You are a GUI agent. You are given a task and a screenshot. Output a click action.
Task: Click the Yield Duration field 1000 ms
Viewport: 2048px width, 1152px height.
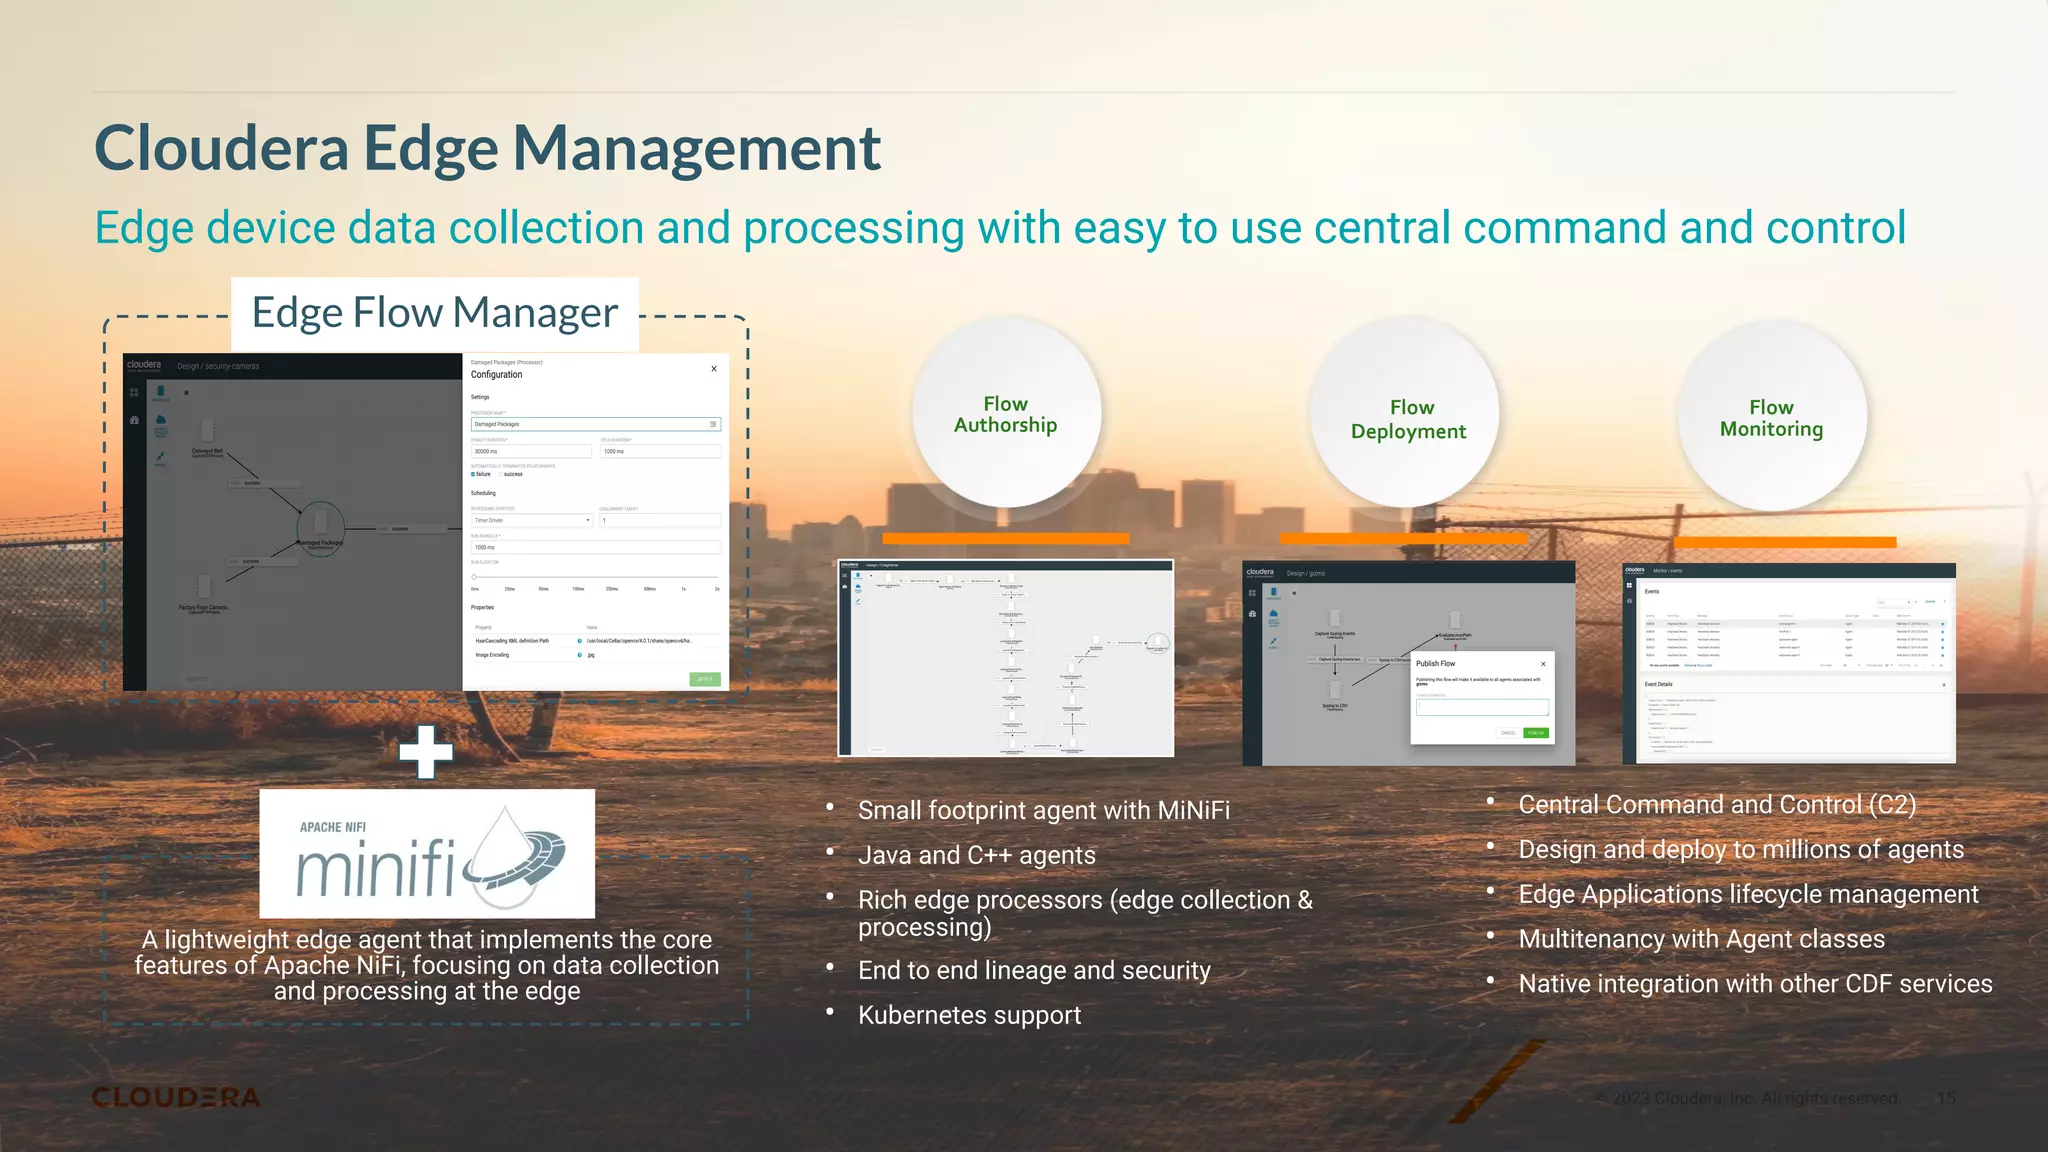(661, 451)
